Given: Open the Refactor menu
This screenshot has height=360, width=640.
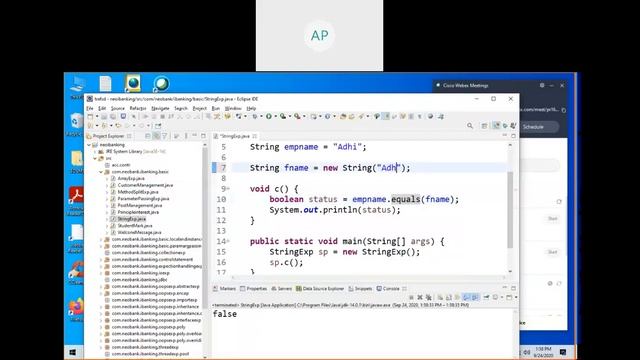Looking at the screenshot, I should (138, 108).
